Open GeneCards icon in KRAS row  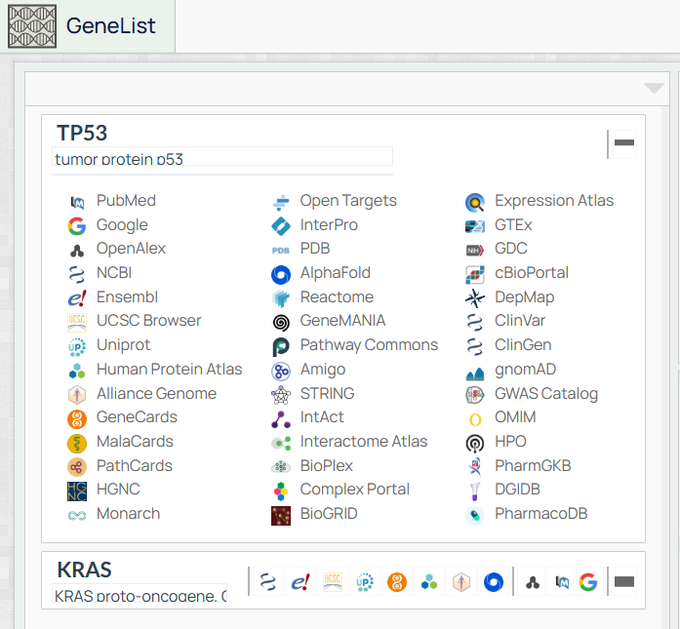click(x=397, y=582)
